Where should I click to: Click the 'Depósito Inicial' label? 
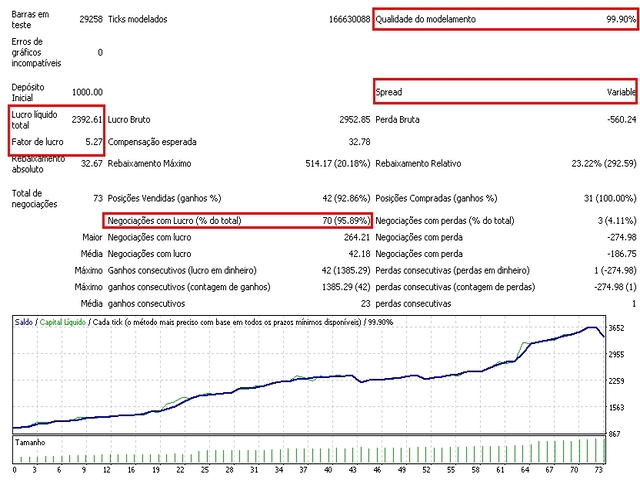tap(28, 92)
